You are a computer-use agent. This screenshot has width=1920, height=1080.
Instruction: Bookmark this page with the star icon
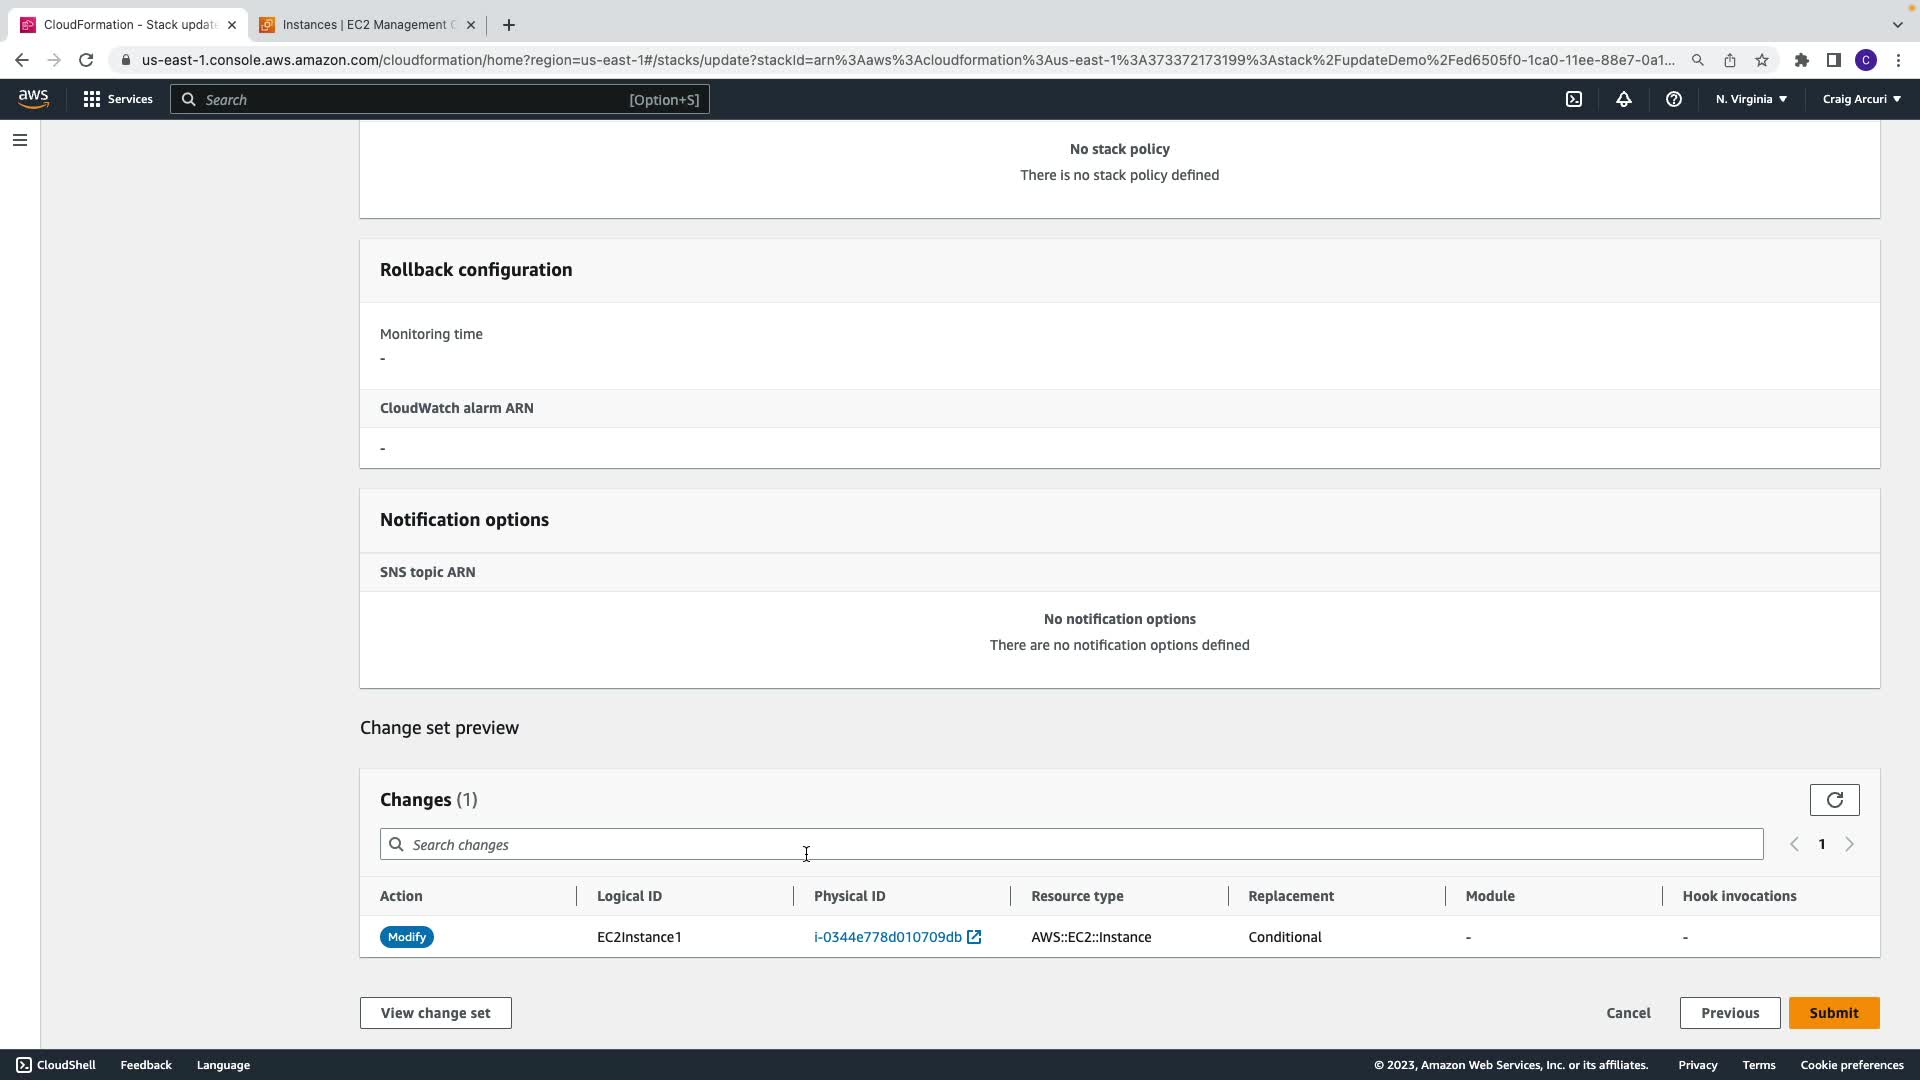1762,60
